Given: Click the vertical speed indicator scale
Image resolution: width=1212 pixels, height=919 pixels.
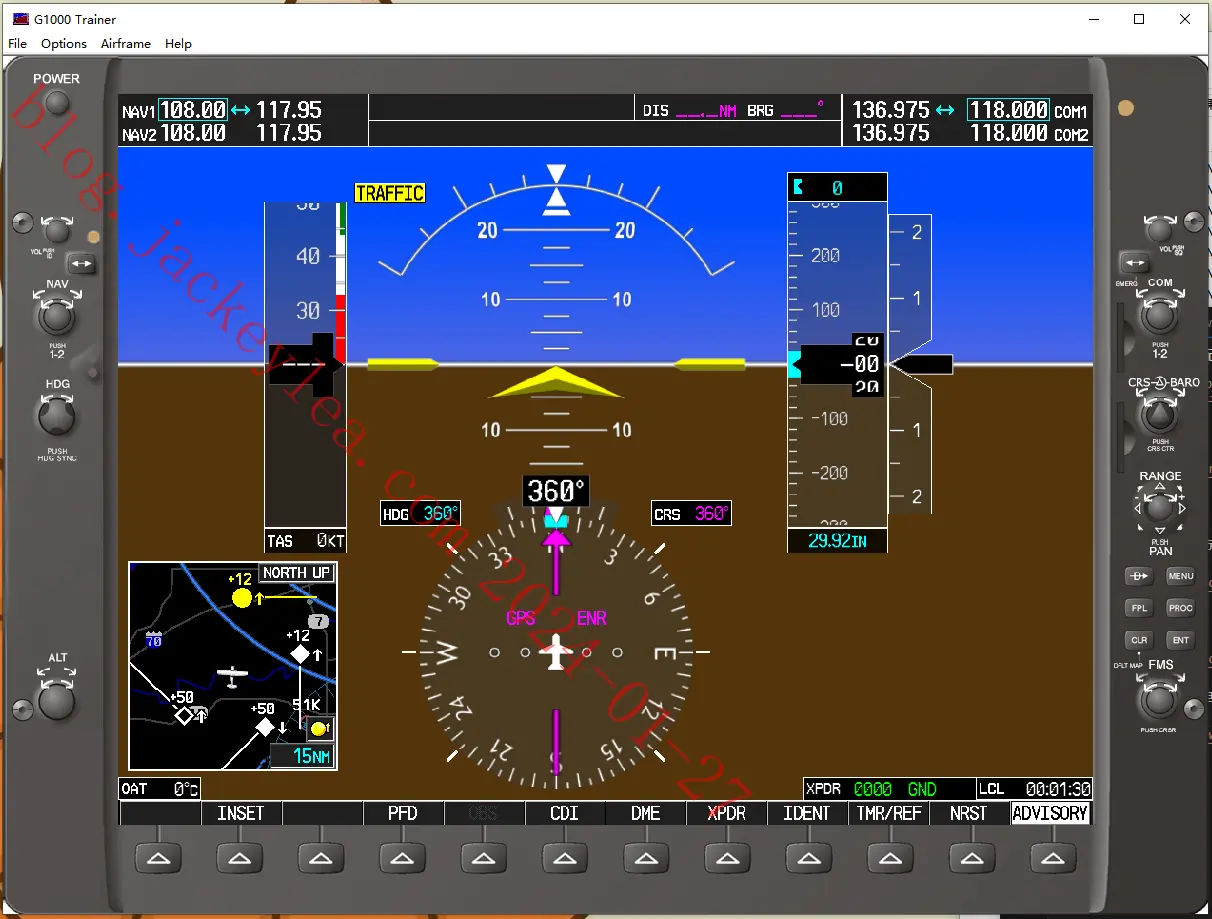Looking at the screenshot, I should [x=910, y=365].
